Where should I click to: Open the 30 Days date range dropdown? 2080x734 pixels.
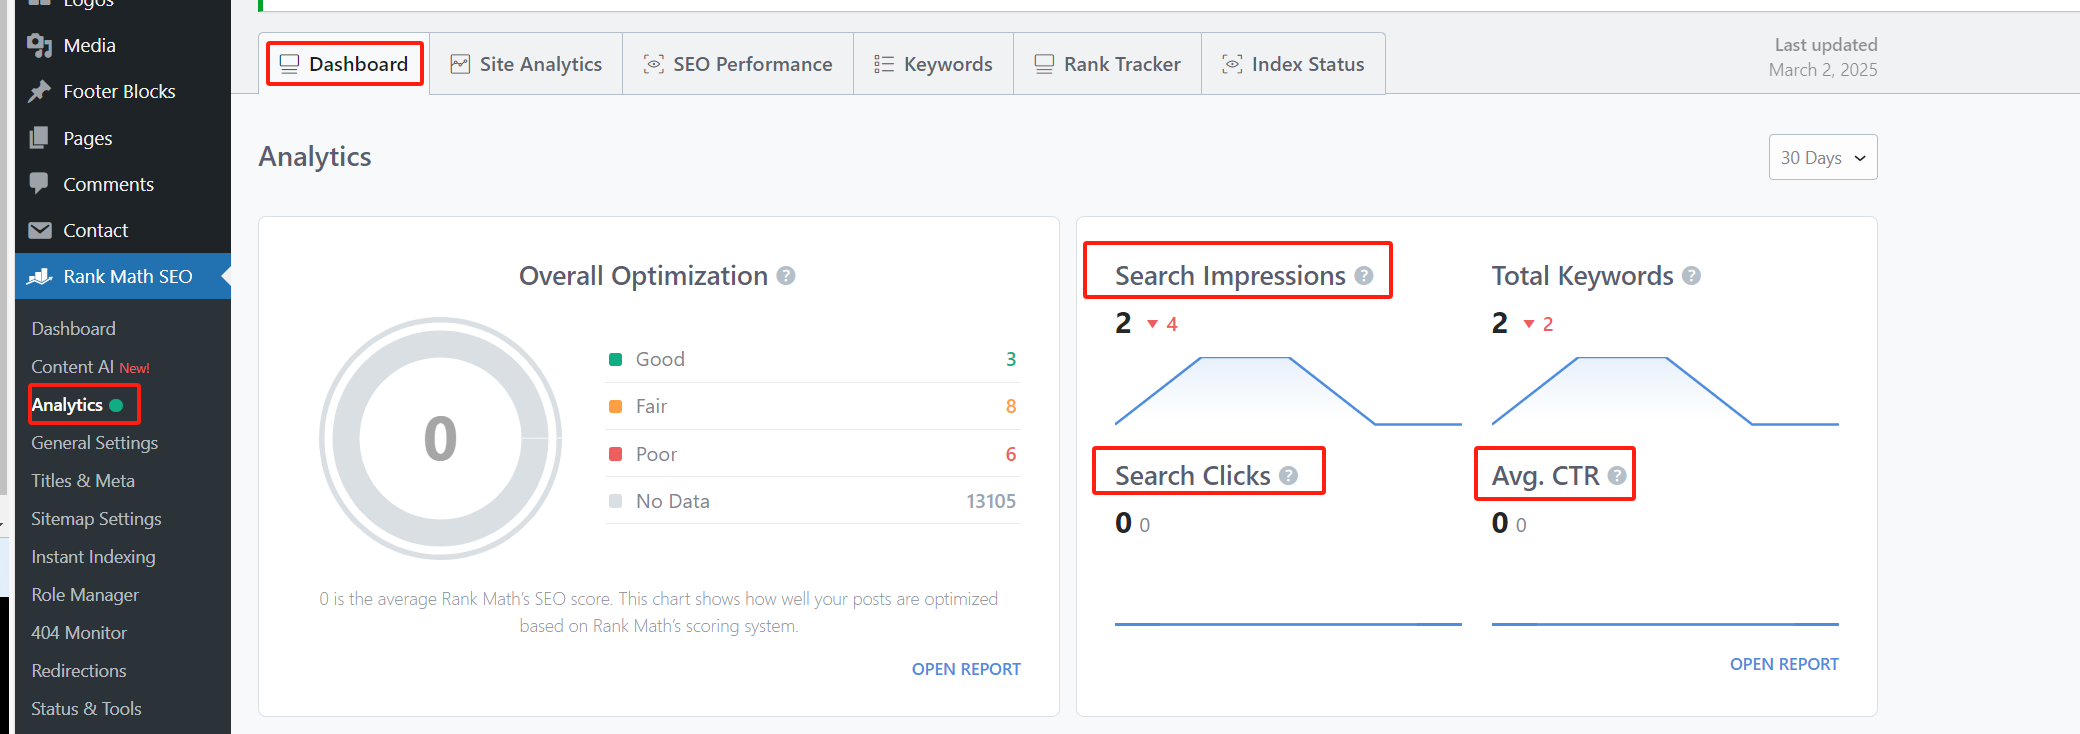[1822, 157]
